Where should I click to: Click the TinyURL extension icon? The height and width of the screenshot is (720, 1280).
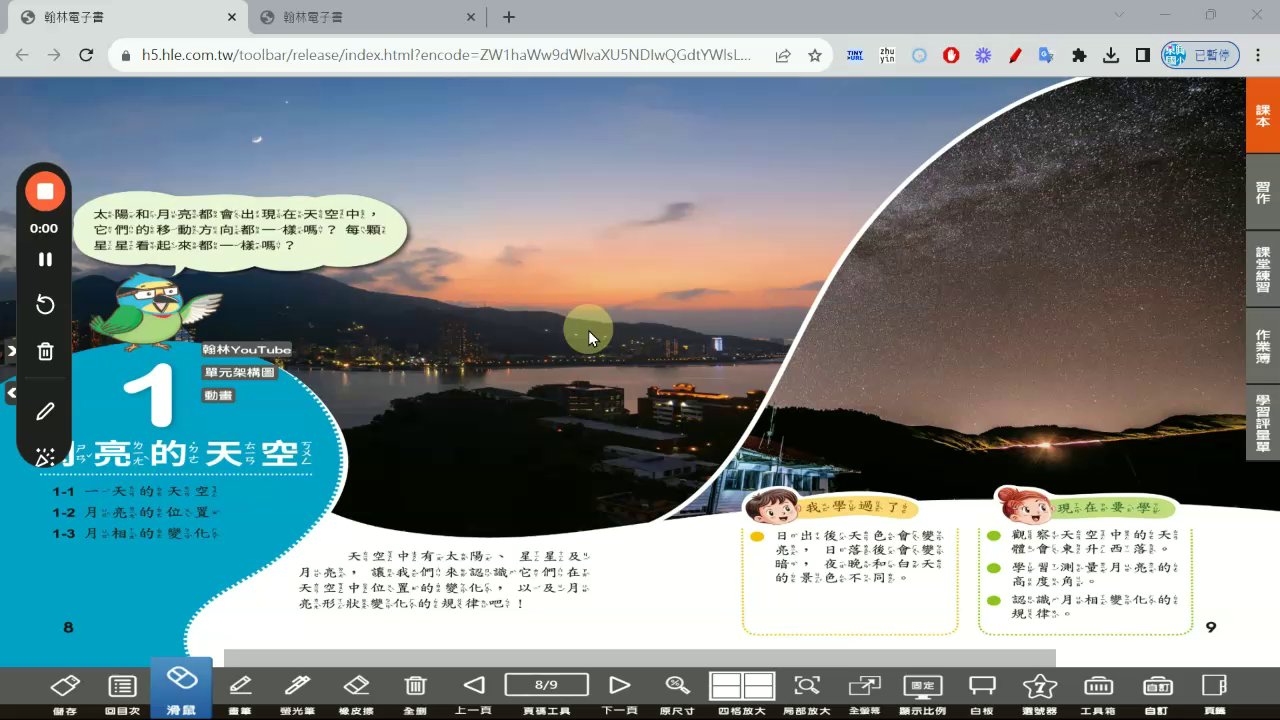[x=855, y=56]
